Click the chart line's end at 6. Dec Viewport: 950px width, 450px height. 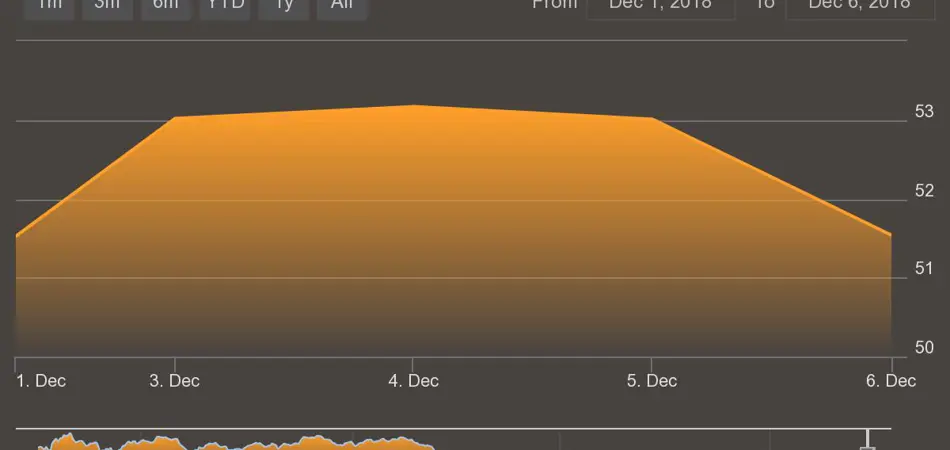(890, 235)
